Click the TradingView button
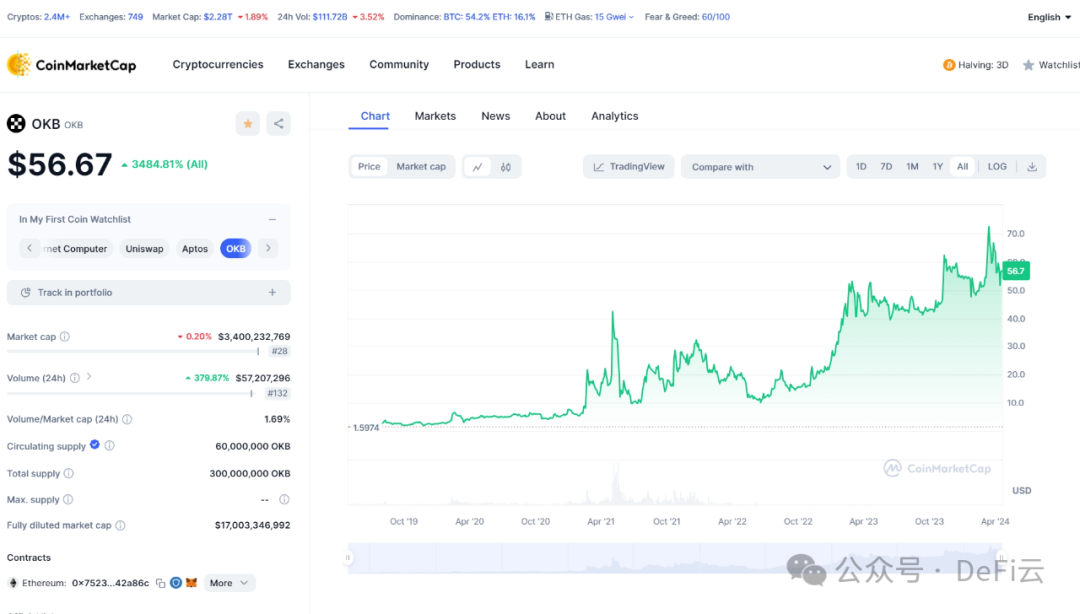Screen dimensions: 1080x614 click(629, 167)
